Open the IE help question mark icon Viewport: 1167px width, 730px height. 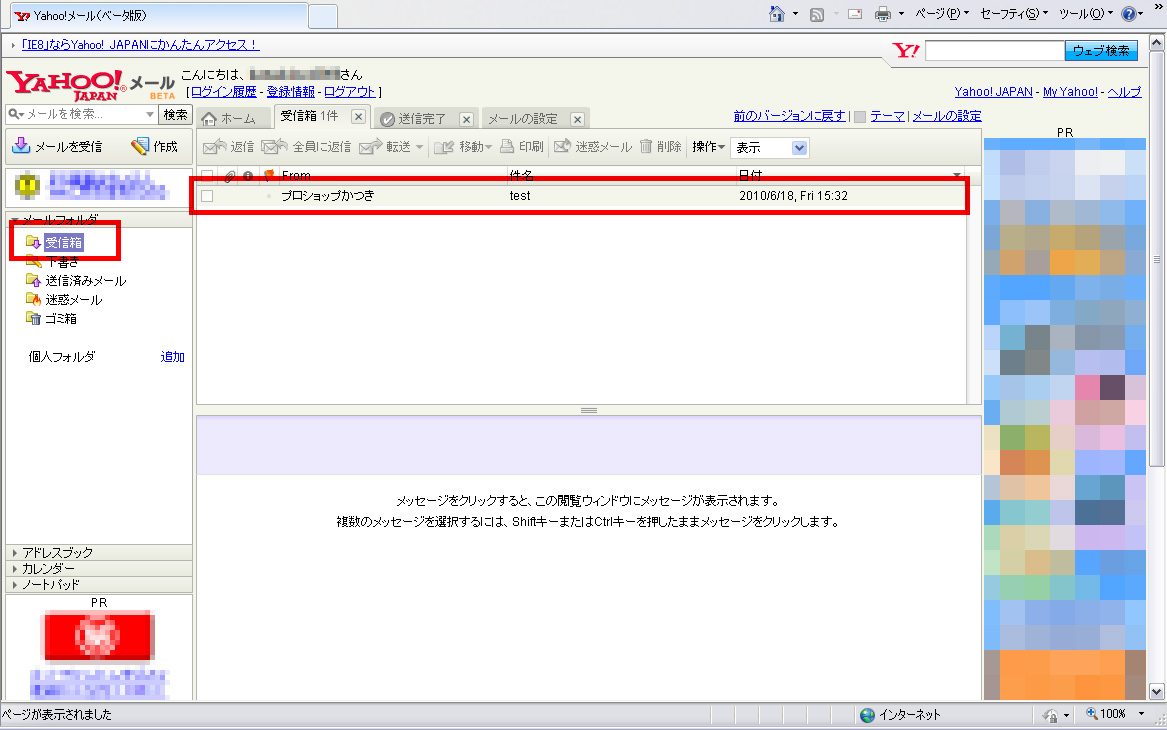(x=1128, y=14)
